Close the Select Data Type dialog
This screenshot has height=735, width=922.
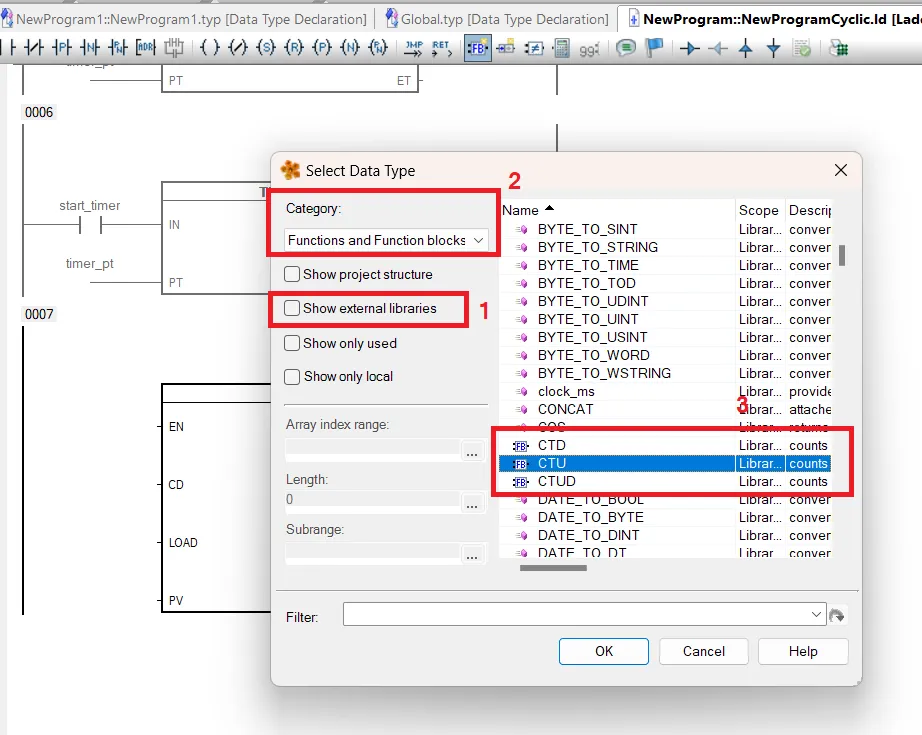point(841,171)
